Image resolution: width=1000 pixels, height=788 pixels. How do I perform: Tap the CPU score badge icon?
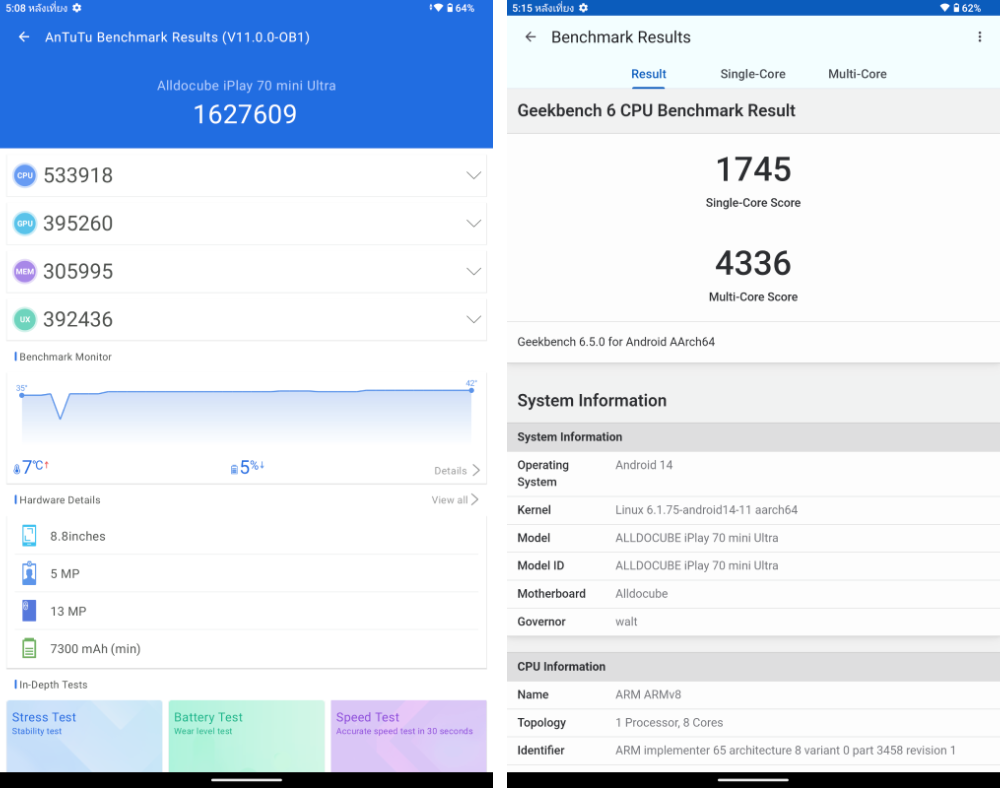[x=24, y=176]
